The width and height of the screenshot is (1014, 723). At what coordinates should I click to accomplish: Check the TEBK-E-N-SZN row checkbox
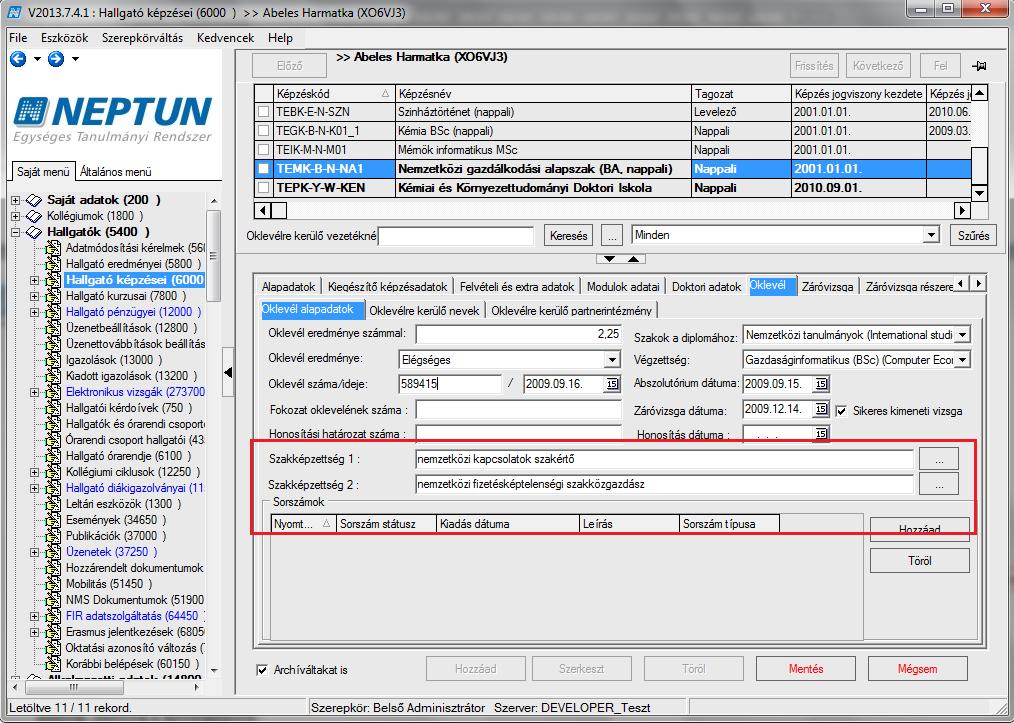(x=263, y=112)
